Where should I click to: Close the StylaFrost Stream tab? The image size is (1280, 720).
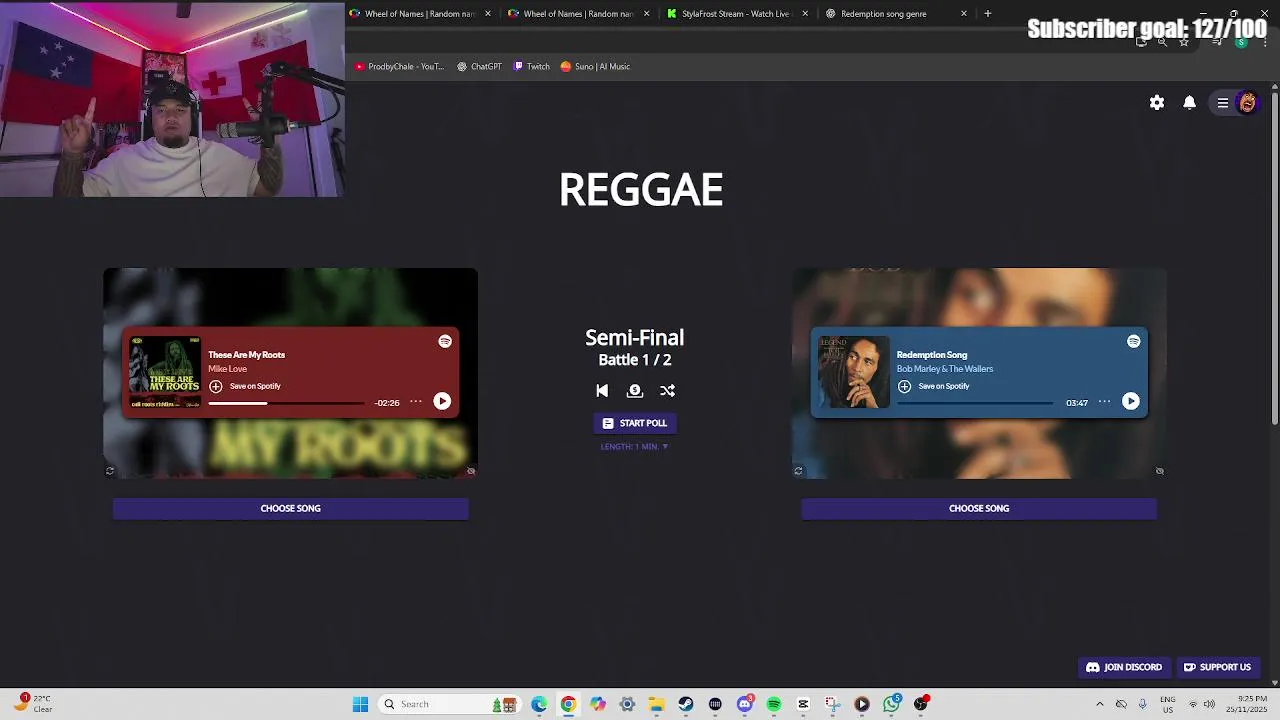pos(805,14)
